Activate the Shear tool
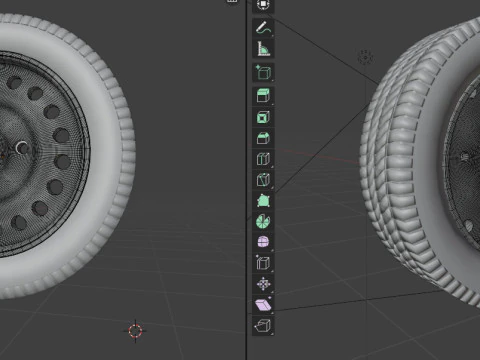 click(x=263, y=305)
